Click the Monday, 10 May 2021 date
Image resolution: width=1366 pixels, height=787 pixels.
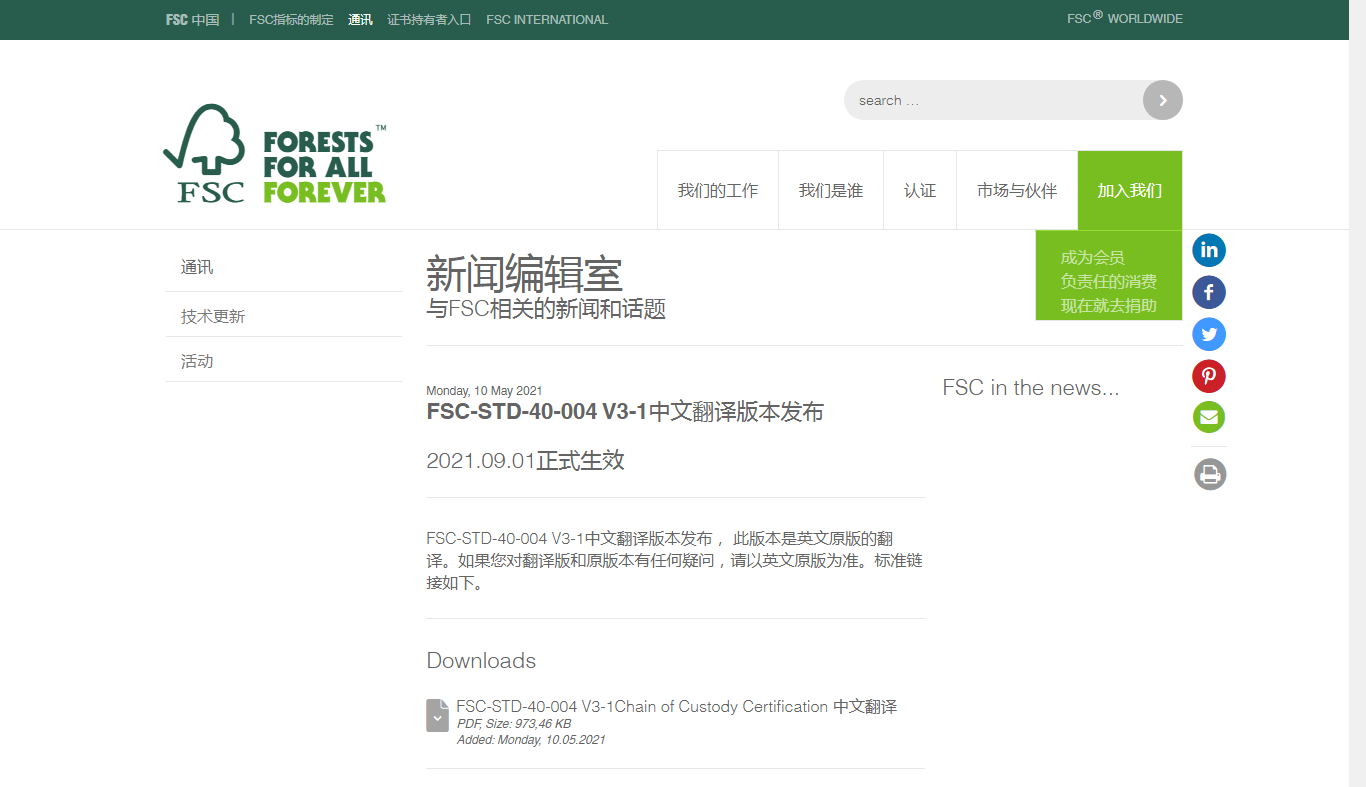(484, 391)
